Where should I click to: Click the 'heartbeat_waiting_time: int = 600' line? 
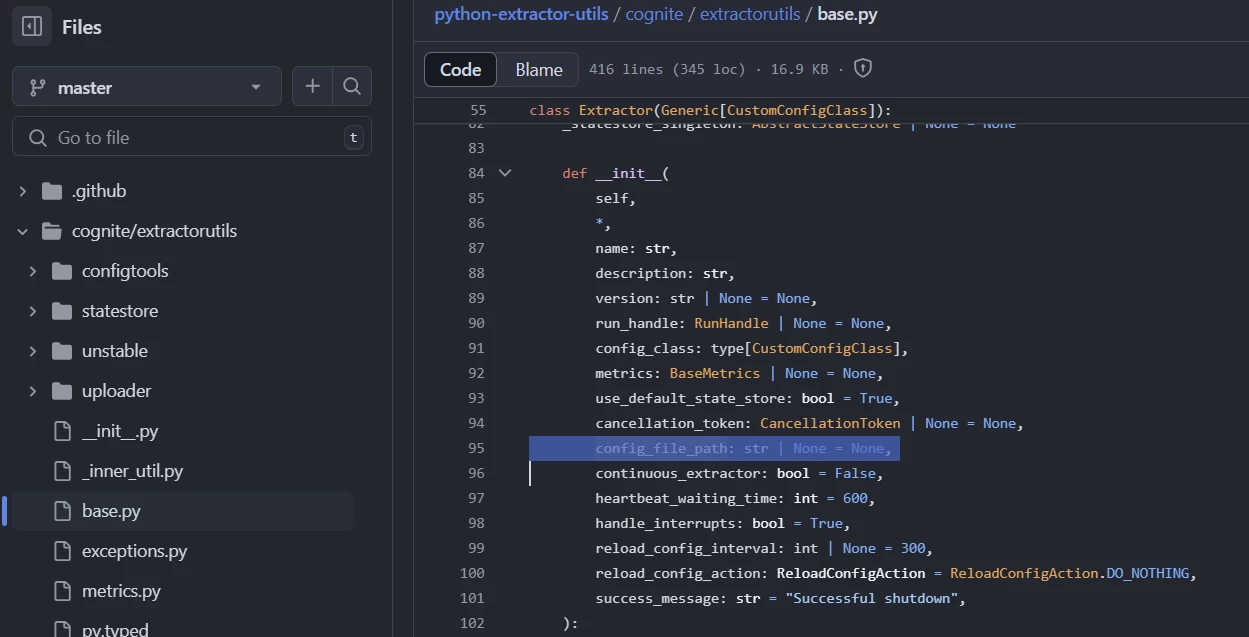[x=735, y=498]
